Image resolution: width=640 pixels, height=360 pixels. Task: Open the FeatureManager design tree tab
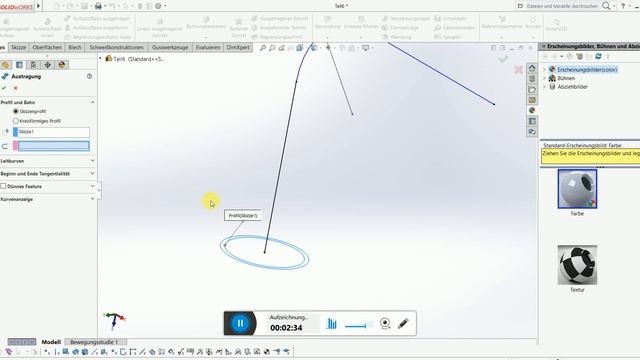point(5,65)
